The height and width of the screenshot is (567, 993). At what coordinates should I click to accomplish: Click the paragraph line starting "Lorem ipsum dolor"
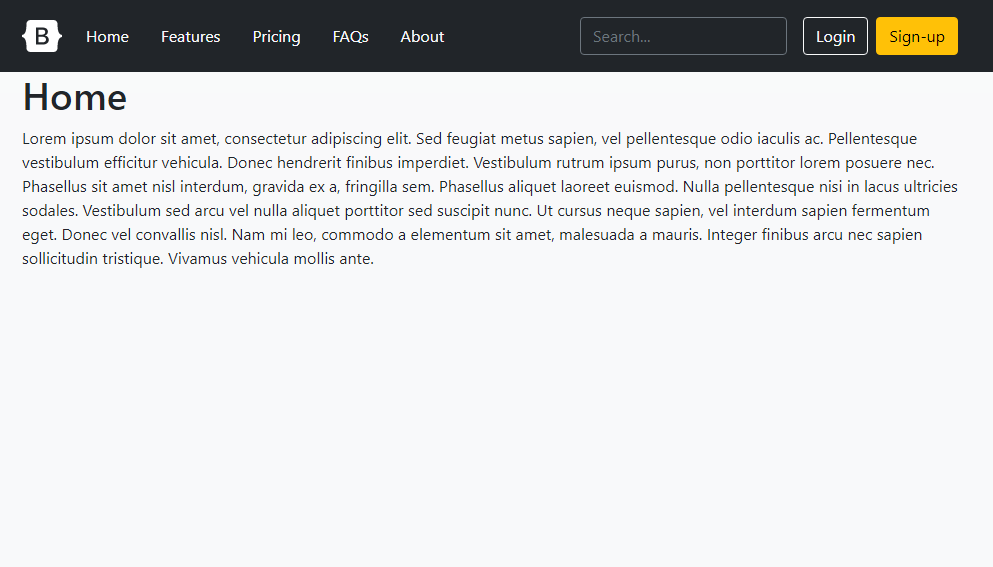pyautogui.click(x=300, y=139)
